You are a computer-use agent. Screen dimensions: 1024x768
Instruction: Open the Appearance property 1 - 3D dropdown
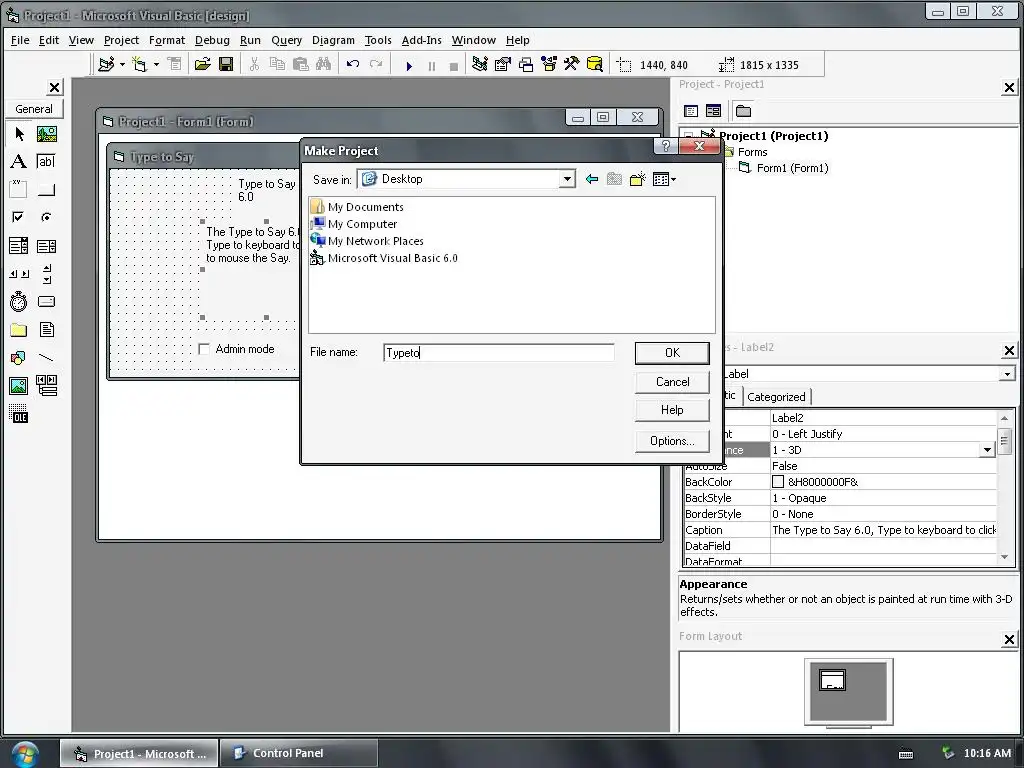(987, 450)
